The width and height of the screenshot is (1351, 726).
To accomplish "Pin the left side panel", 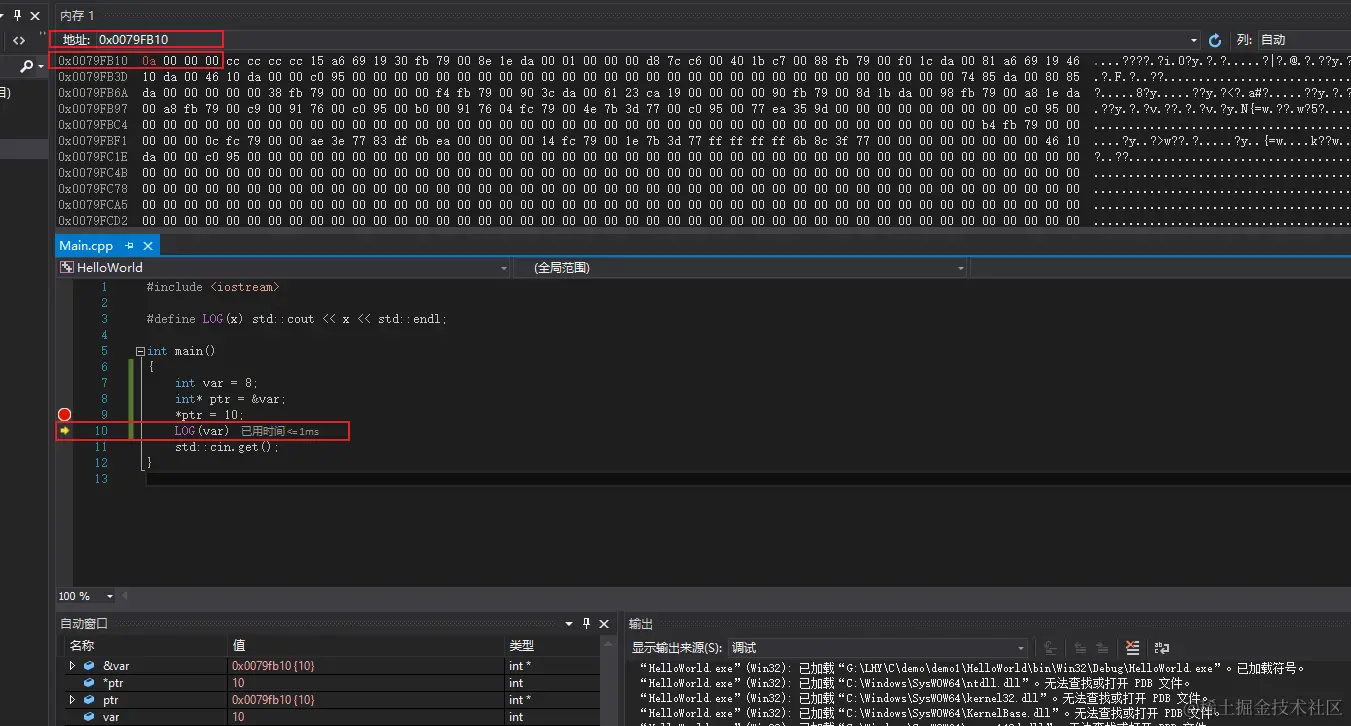I will [x=17, y=15].
